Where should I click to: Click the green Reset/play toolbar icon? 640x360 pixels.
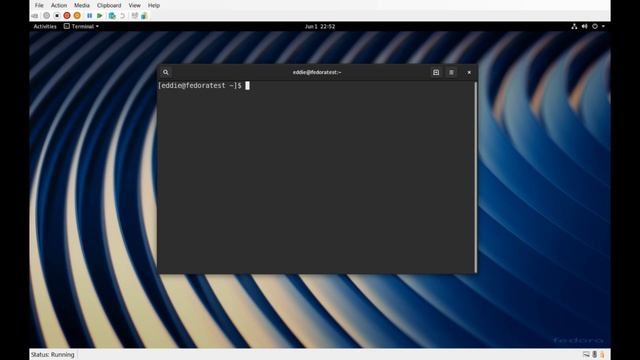point(100,16)
